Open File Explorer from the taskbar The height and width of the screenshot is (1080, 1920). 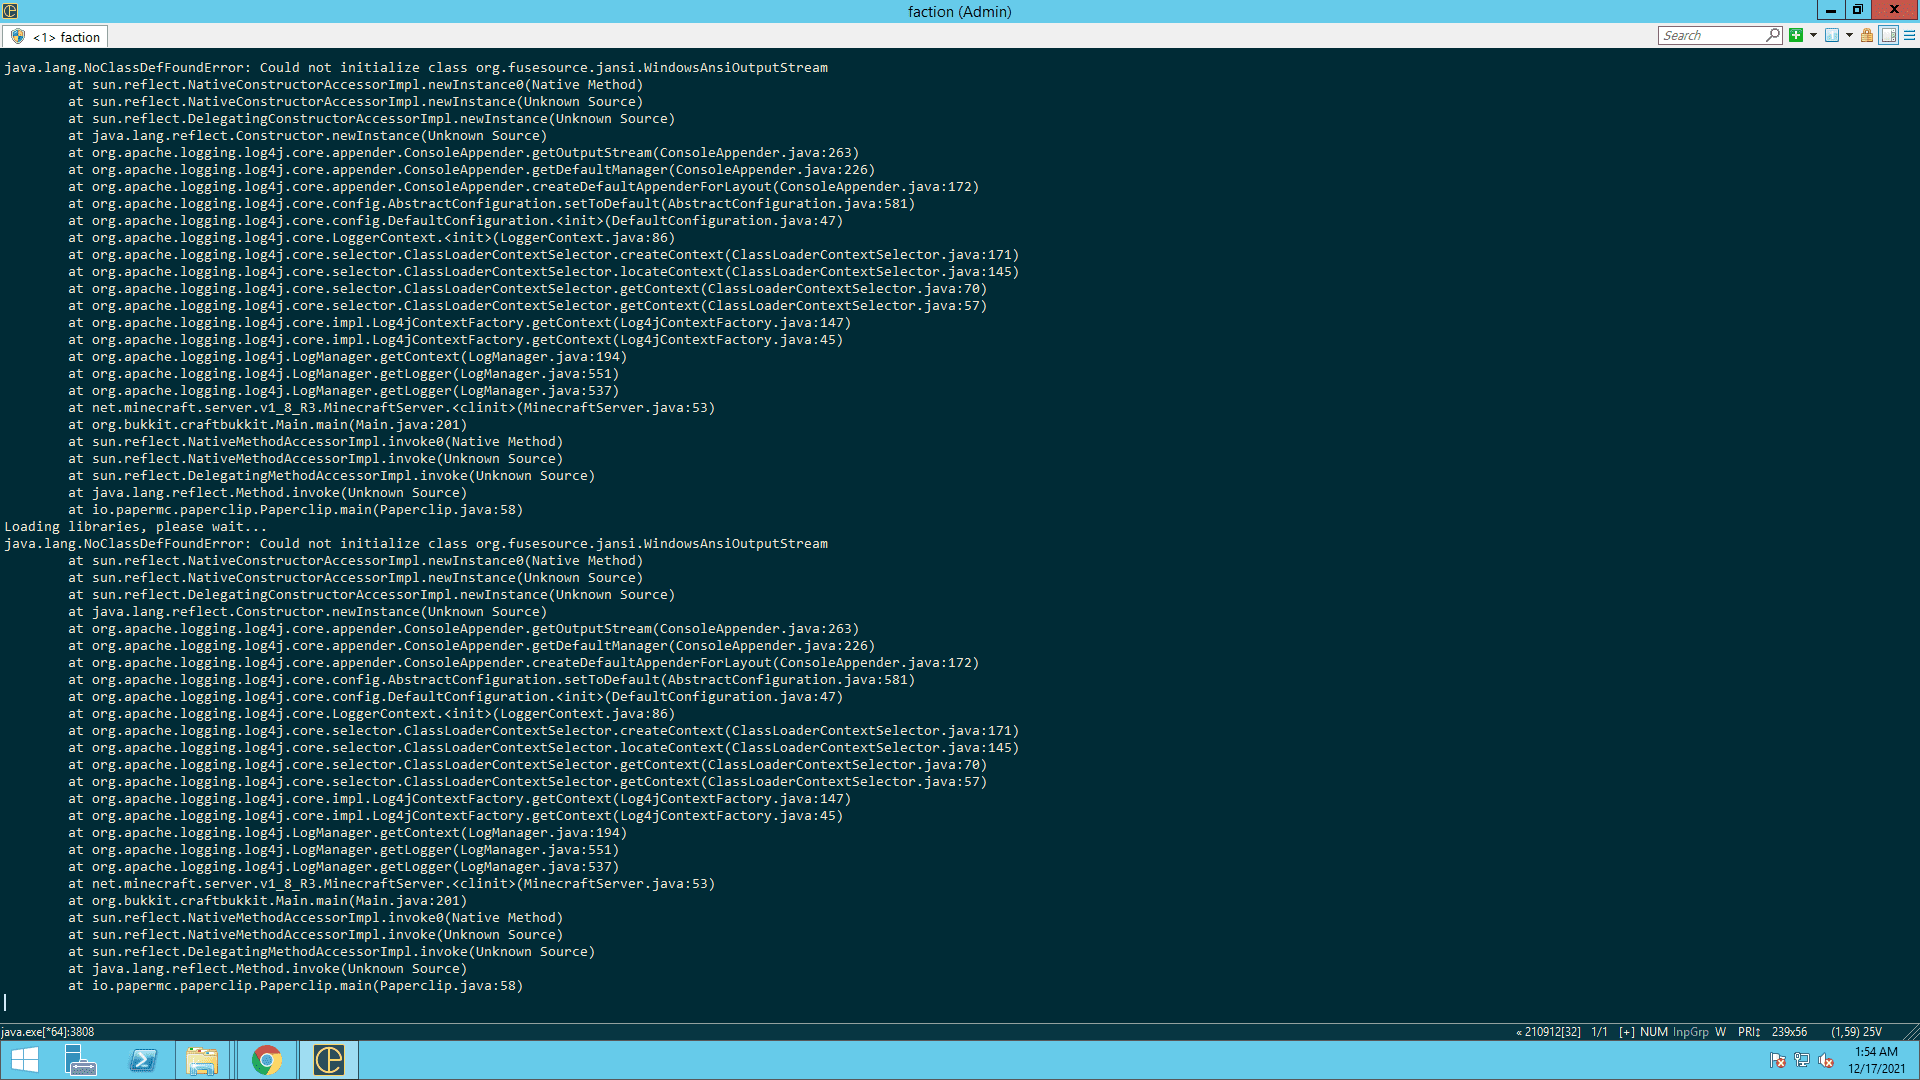tap(202, 1060)
